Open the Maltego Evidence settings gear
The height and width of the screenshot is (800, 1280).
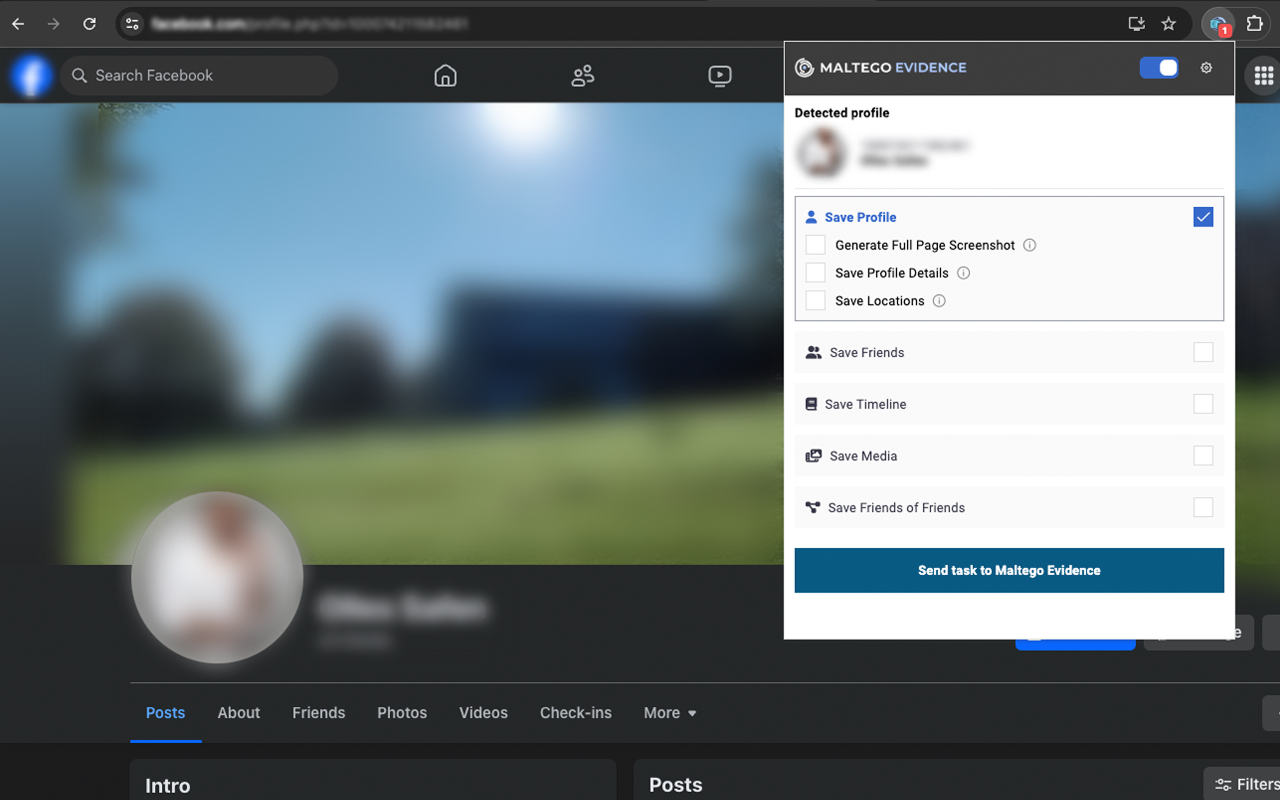[x=1206, y=67]
